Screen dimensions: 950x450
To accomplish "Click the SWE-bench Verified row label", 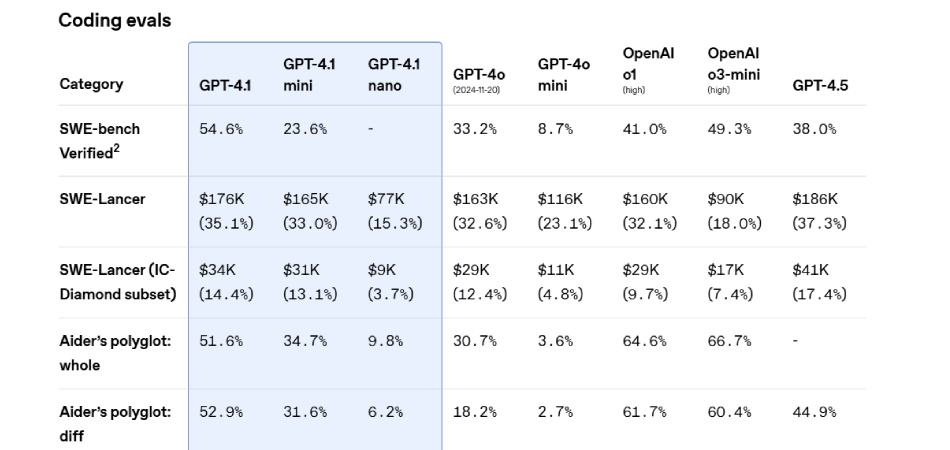I will [x=100, y=141].
